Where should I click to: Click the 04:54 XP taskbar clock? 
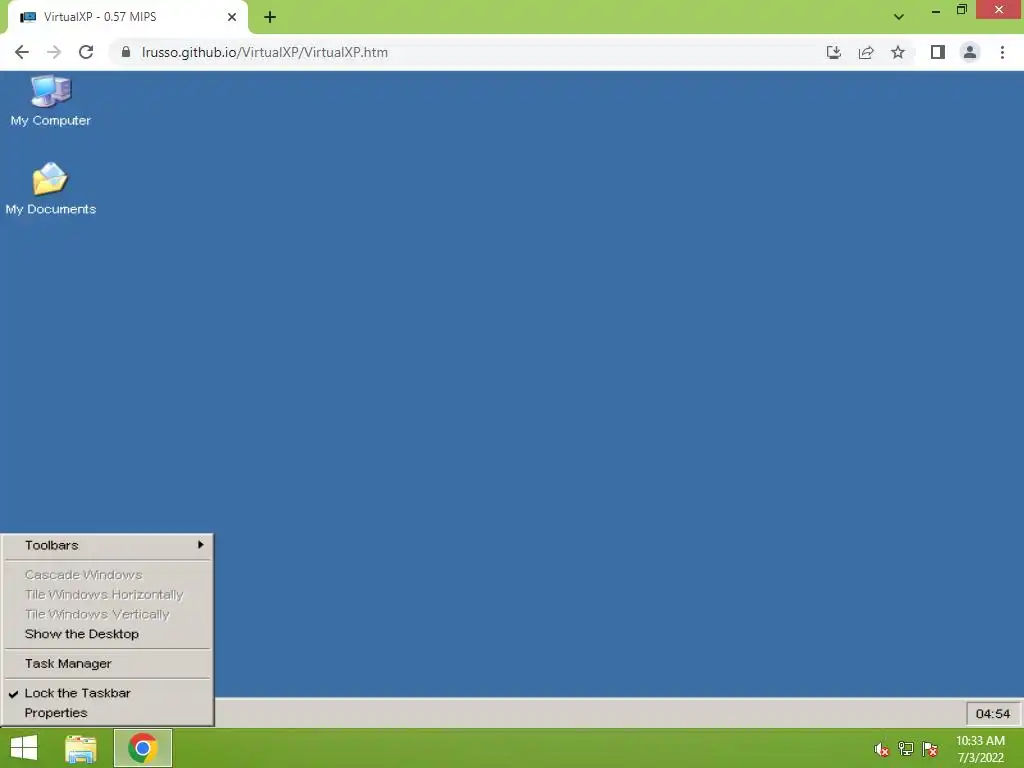[x=993, y=714]
